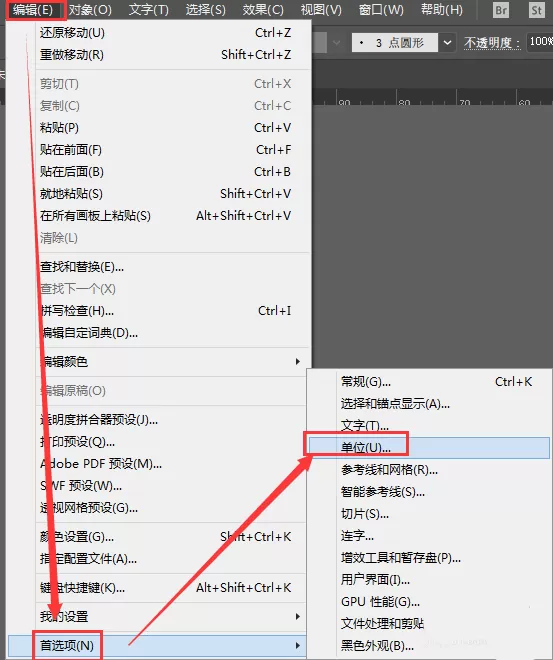
Task: Open 文字(T)... in the preferences submenu
Action: pos(429,426)
